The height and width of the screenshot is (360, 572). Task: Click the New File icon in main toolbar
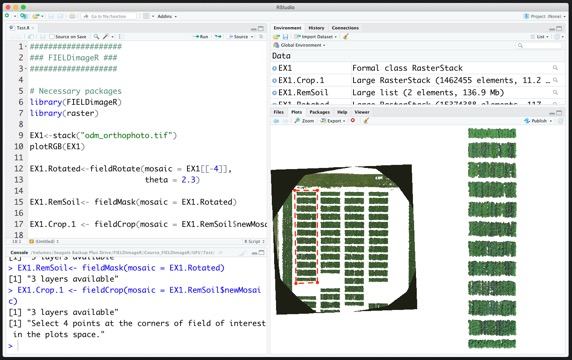7,16
